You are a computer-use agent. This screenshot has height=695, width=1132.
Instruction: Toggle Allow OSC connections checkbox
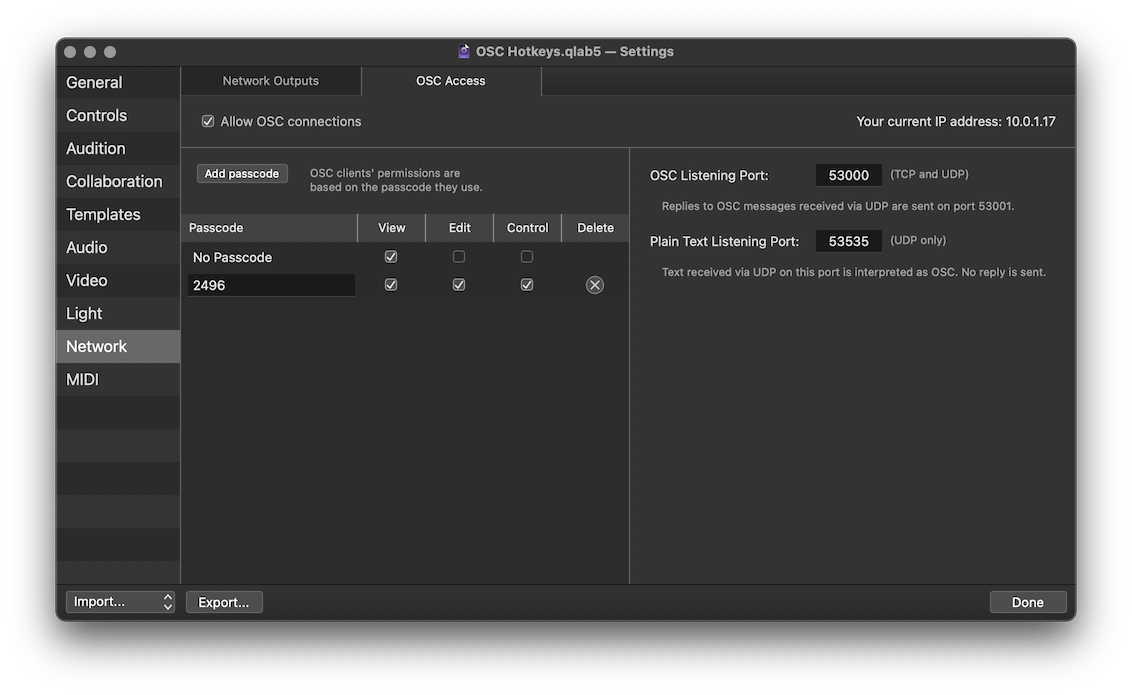[208, 121]
